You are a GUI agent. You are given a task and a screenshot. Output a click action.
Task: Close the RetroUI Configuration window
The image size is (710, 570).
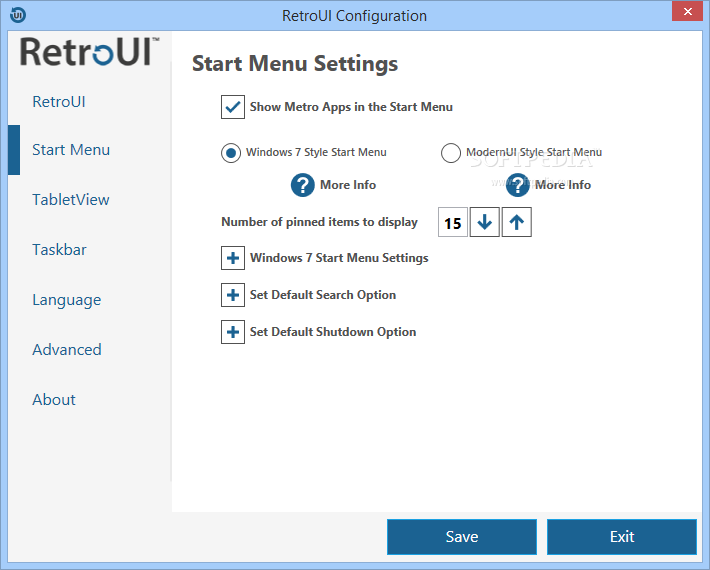[687, 11]
